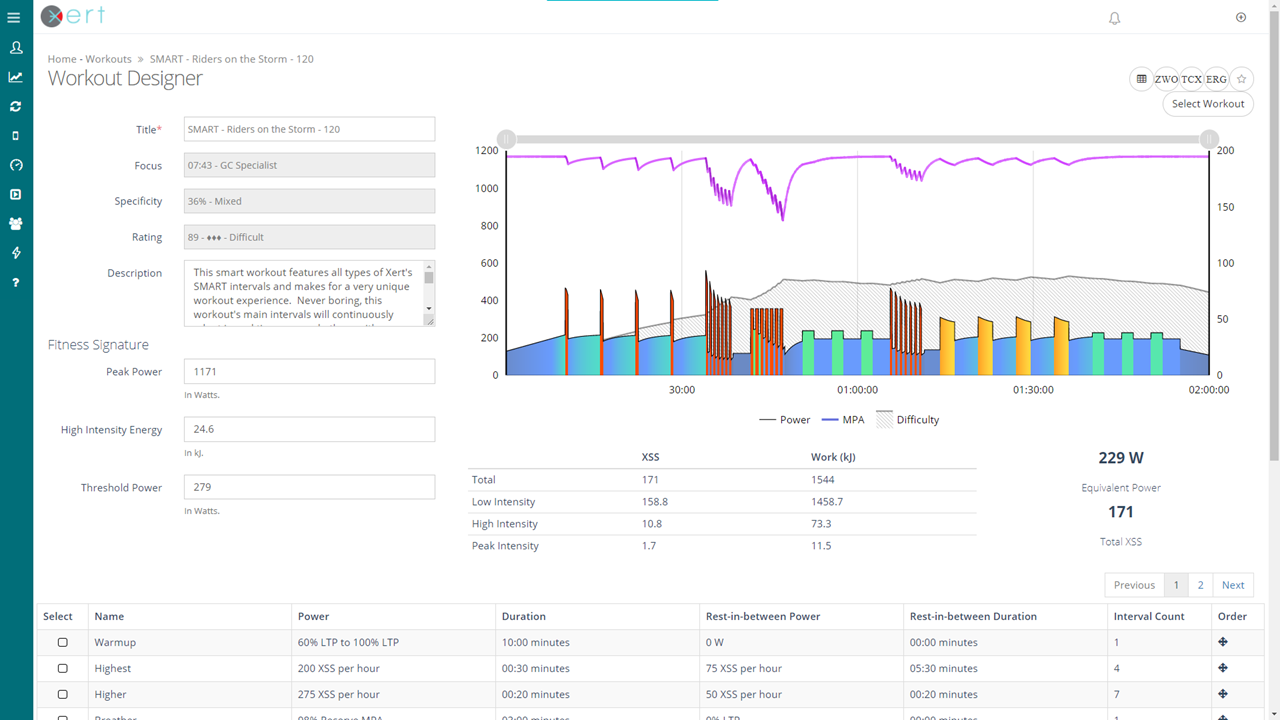Open the group community sidebar icon

point(16,224)
